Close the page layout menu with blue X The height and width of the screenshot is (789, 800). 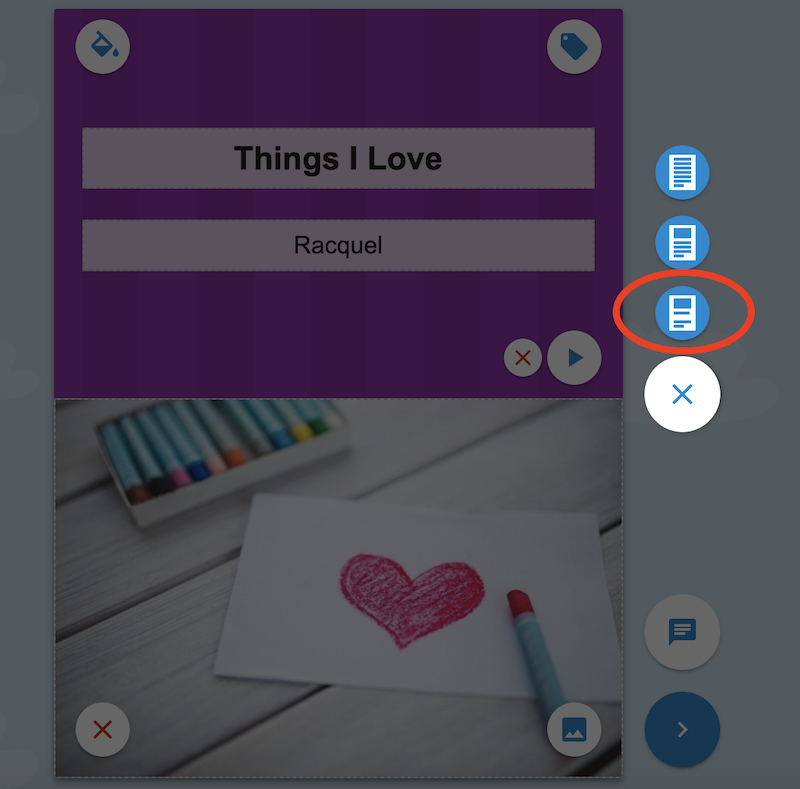[682, 394]
